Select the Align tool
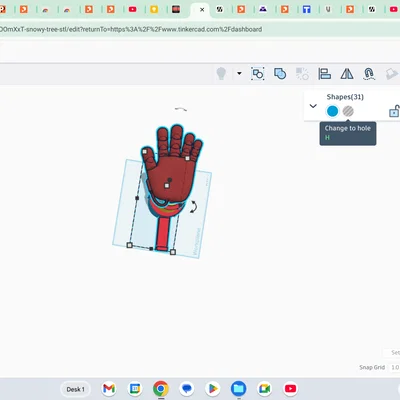Viewport: 400px width, 400px height. (x=324, y=74)
